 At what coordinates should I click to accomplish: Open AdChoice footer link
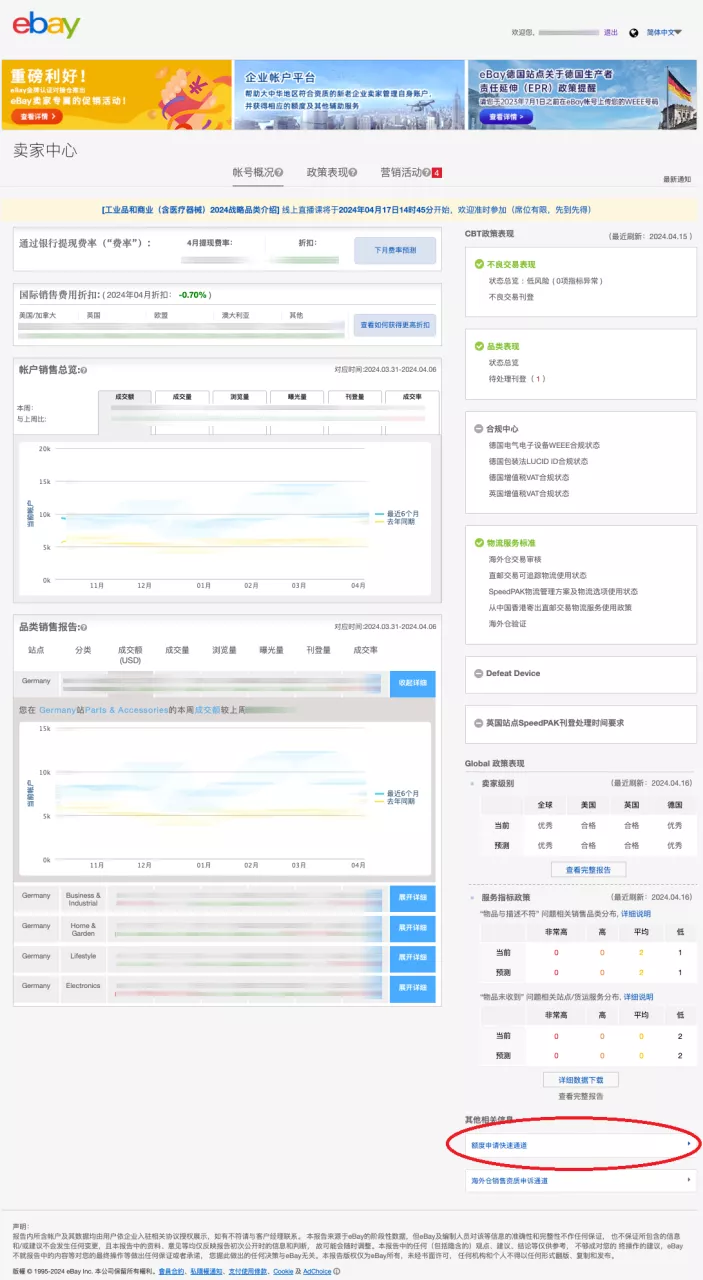(x=317, y=1271)
